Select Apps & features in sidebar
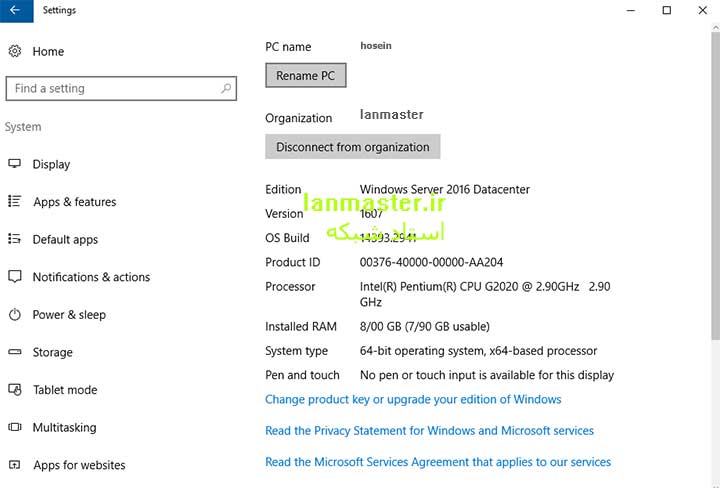The width and height of the screenshot is (720, 488). click(x=75, y=202)
